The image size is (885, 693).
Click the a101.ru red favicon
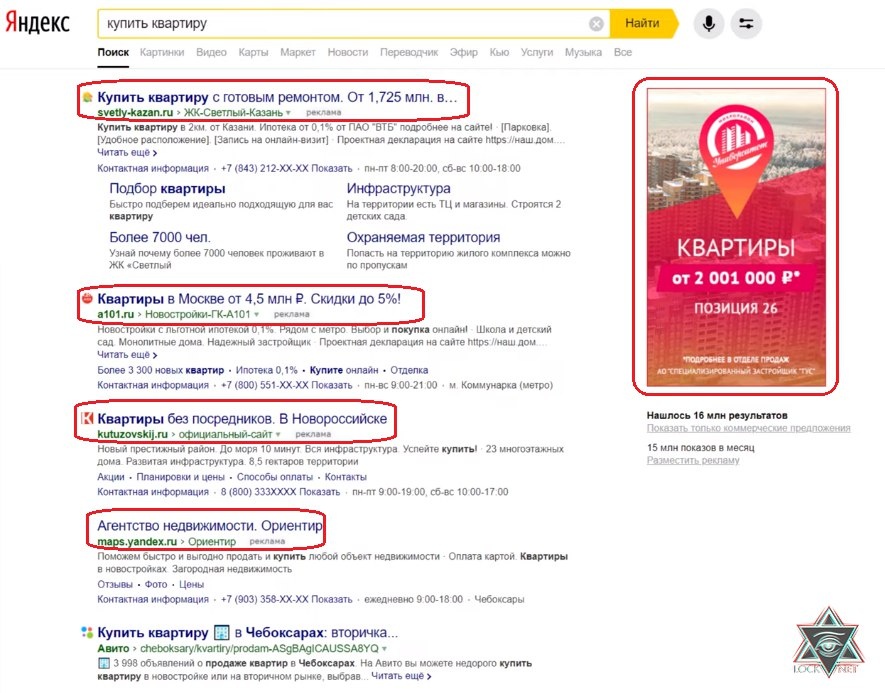tap(87, 298)
